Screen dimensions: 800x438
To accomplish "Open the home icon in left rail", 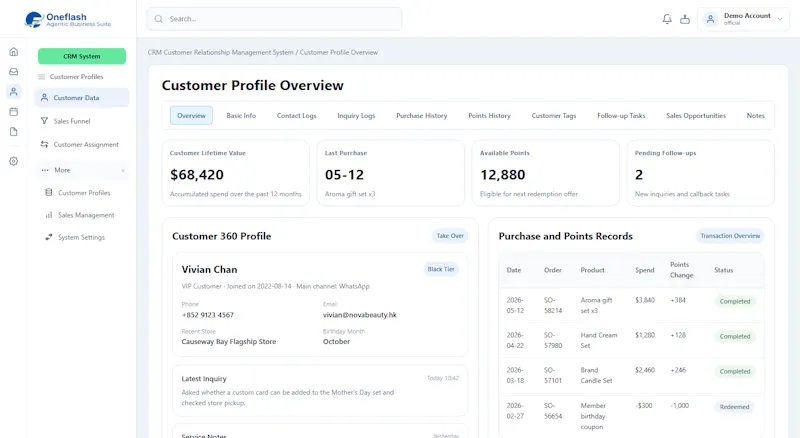I will coord(14,52).
